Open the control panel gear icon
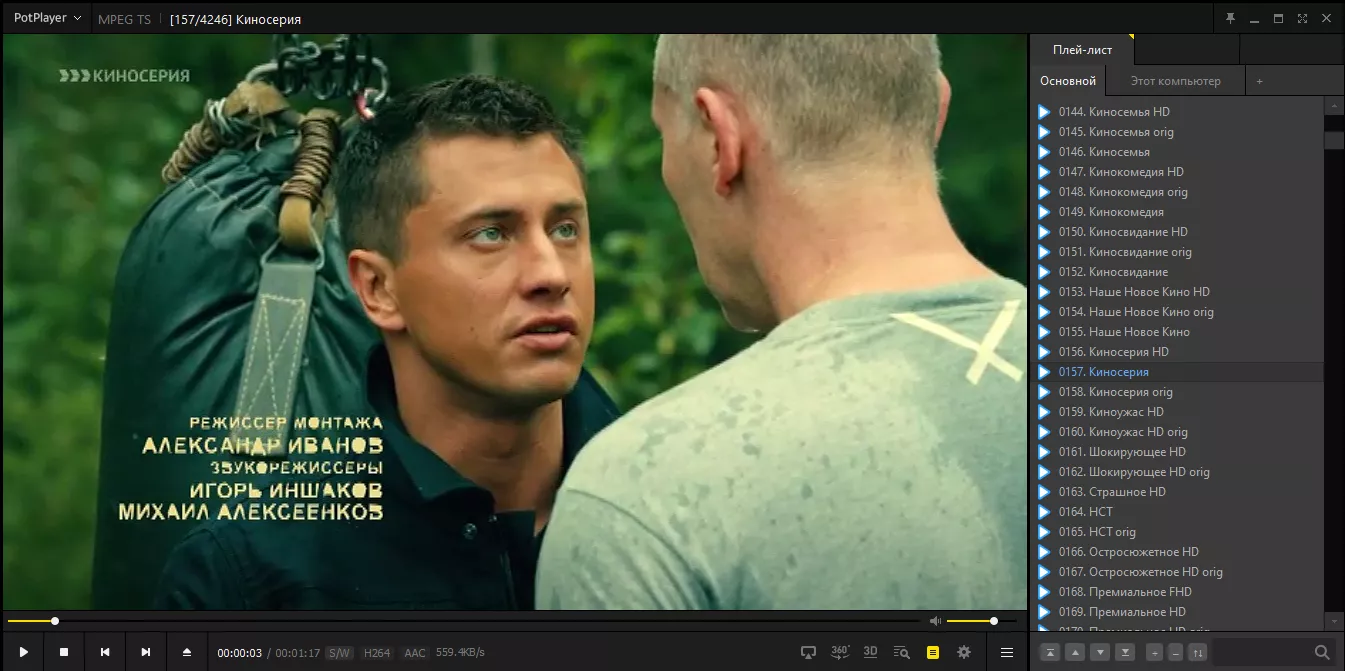Image resolution: width=1345 pixels, height=671 pixels. pos(964,652)
